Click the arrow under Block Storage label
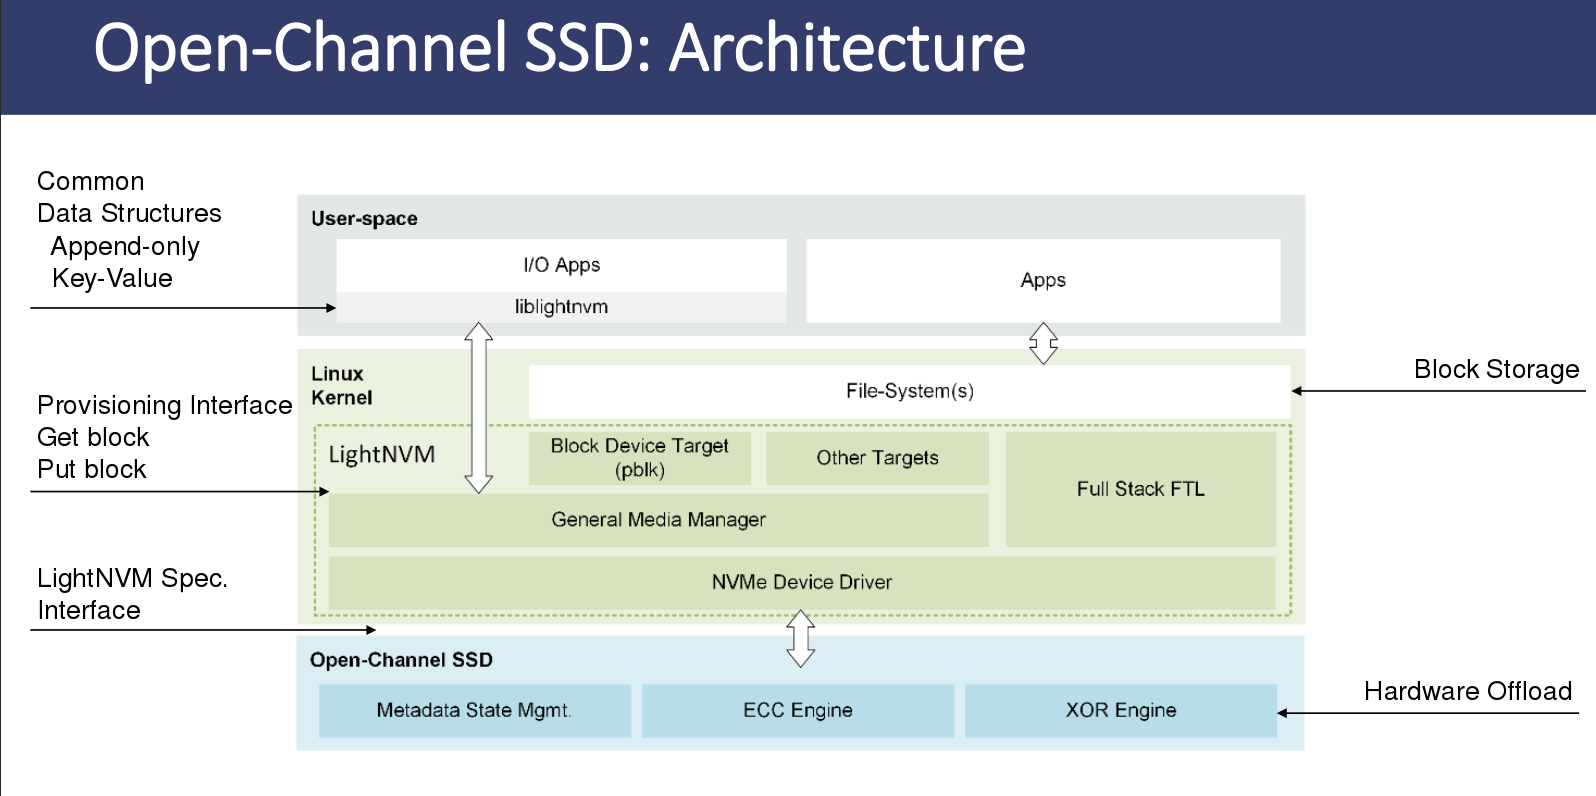Viewport: 1596px width, 796px height. click(1438, 391)
